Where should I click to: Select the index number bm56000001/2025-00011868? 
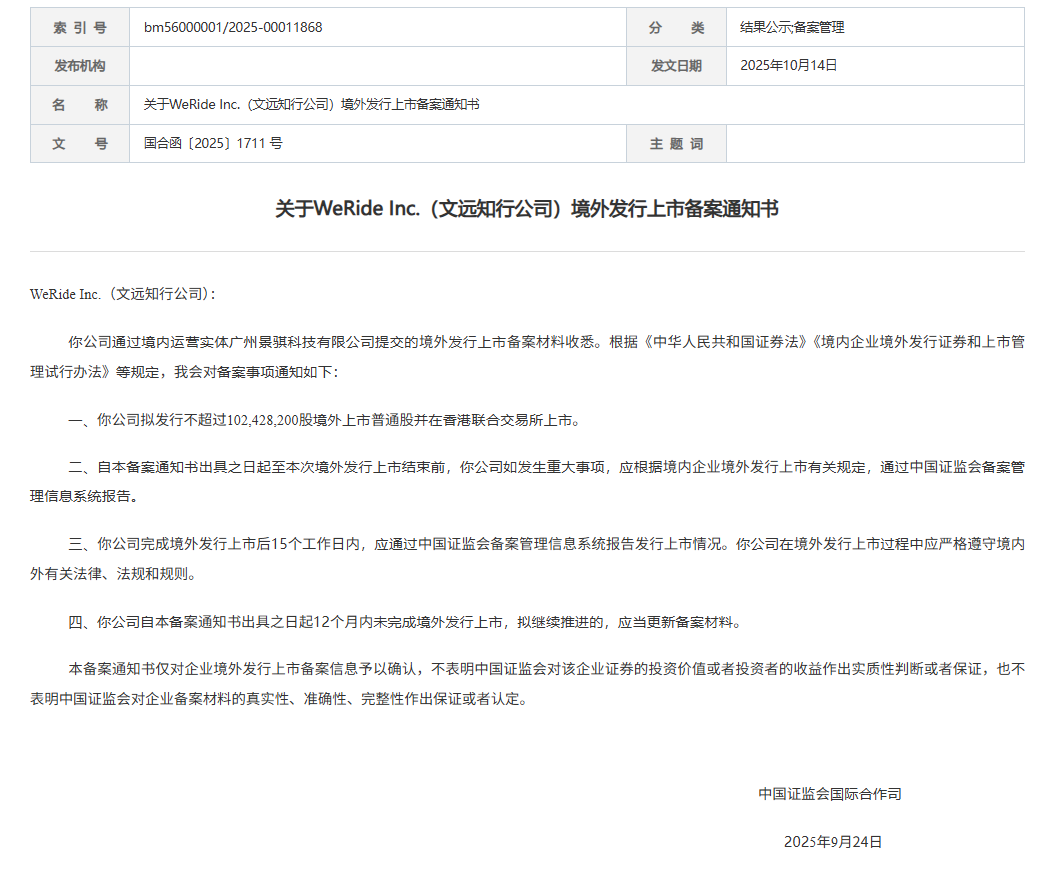click(x=233, y=28)
